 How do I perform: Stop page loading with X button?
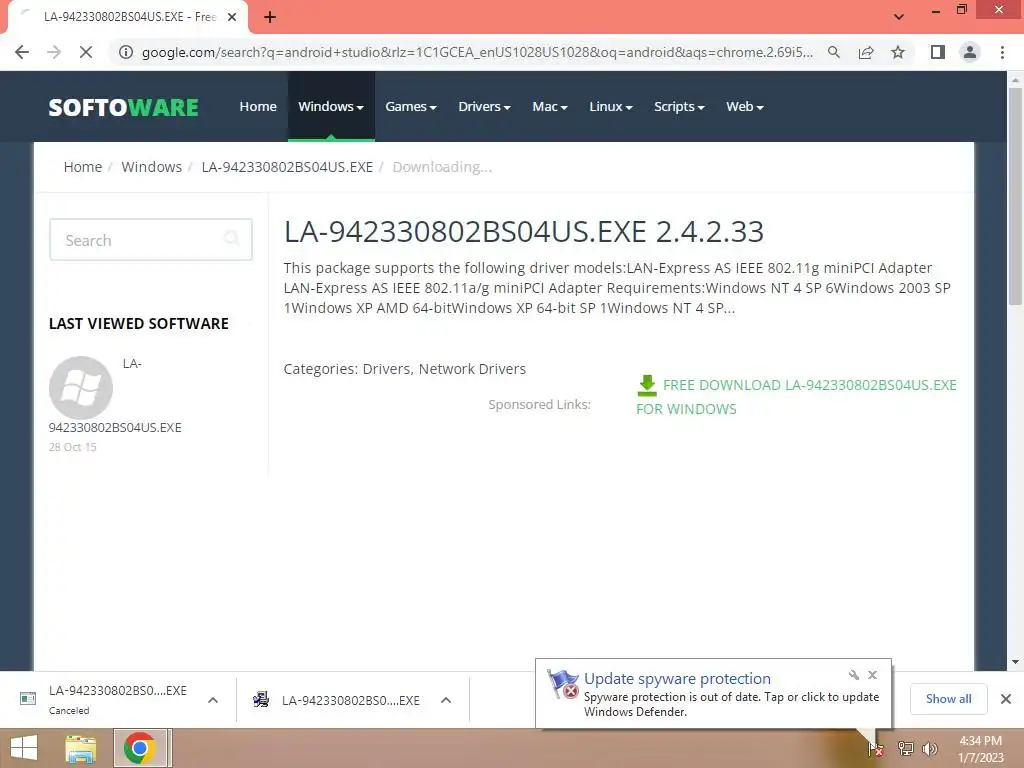click(x=86, y=52)
